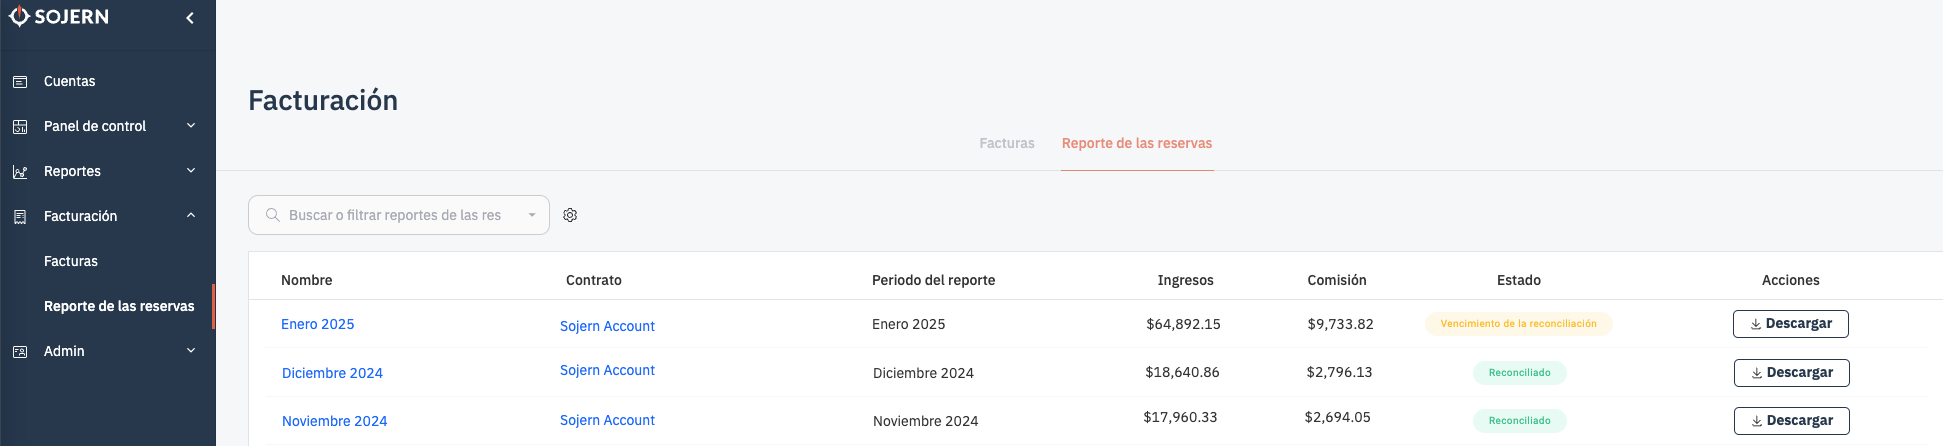Click the Cuentas sidebar icon
The height and width of the screenshot is (446, 1943).
click(20, 82)
